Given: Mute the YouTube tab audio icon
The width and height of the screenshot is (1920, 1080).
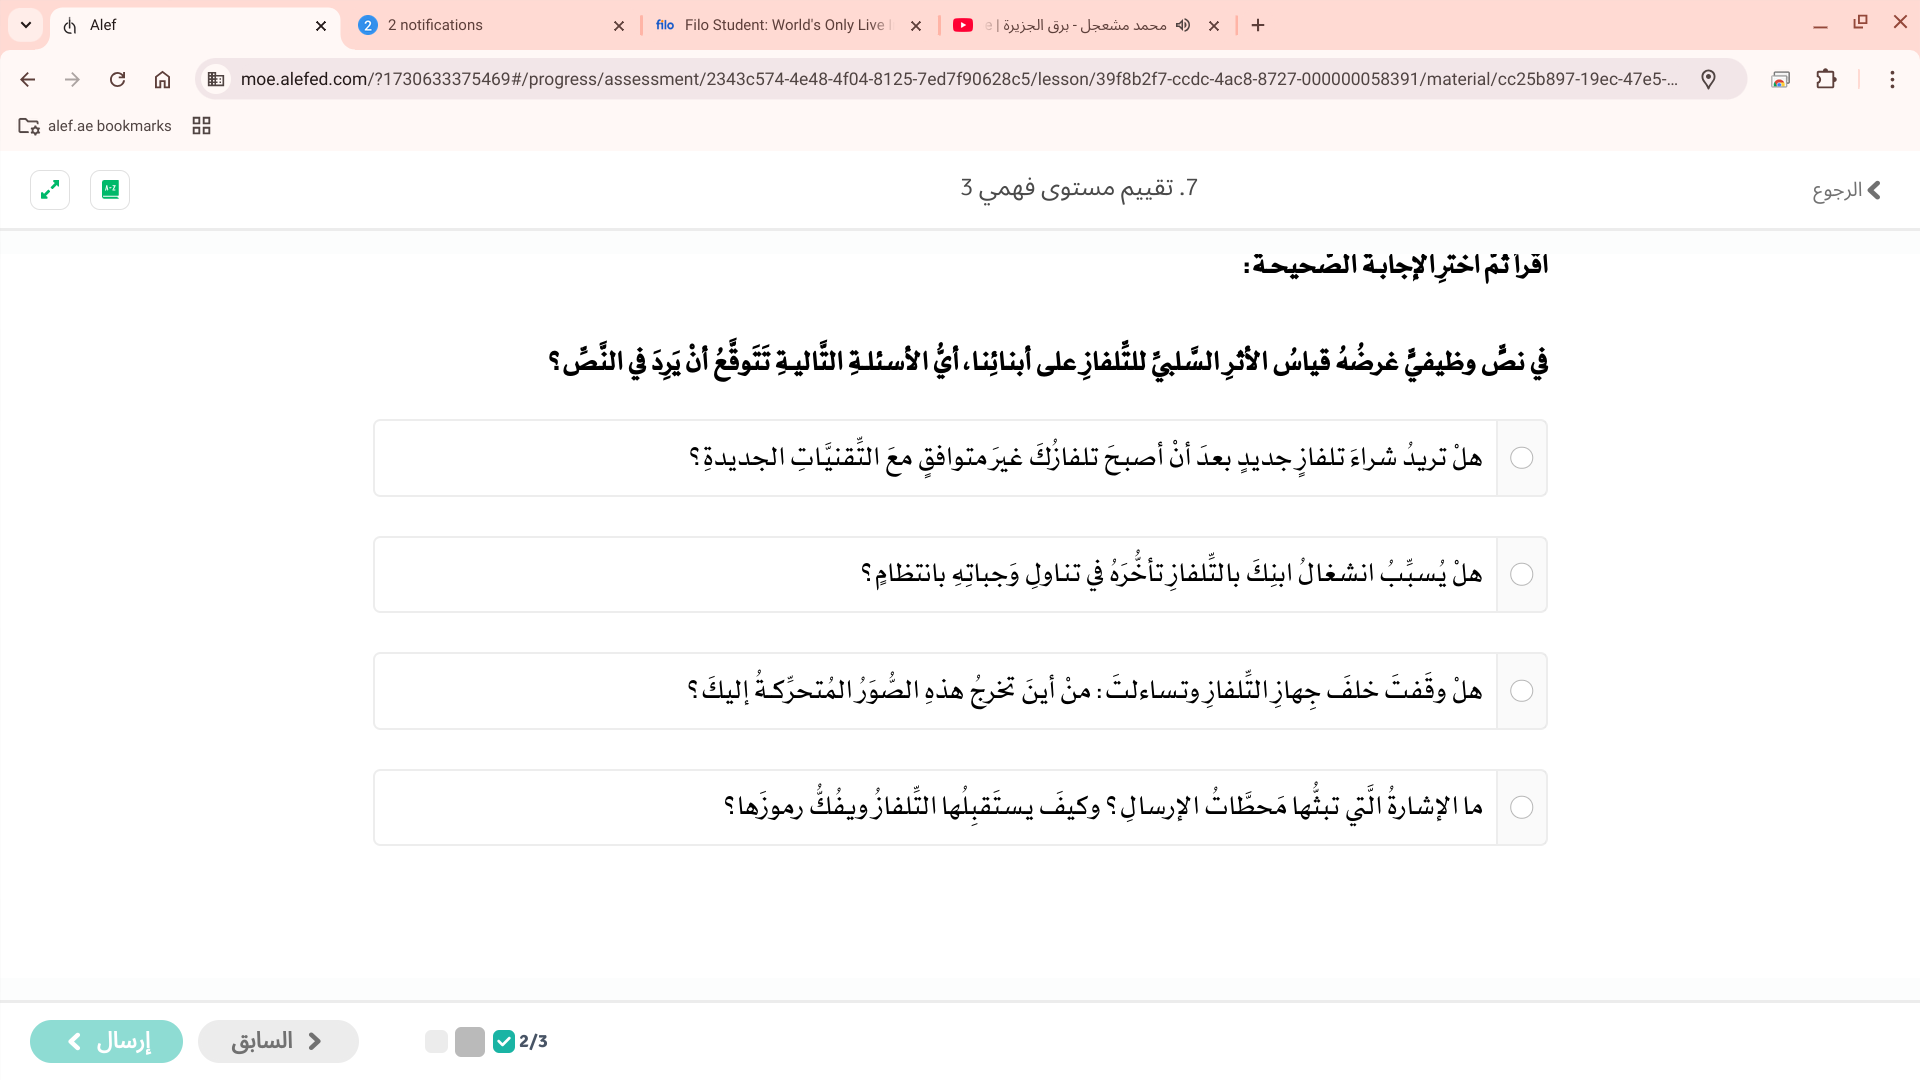Looking at the screenshot, I should pos(1183,25).
